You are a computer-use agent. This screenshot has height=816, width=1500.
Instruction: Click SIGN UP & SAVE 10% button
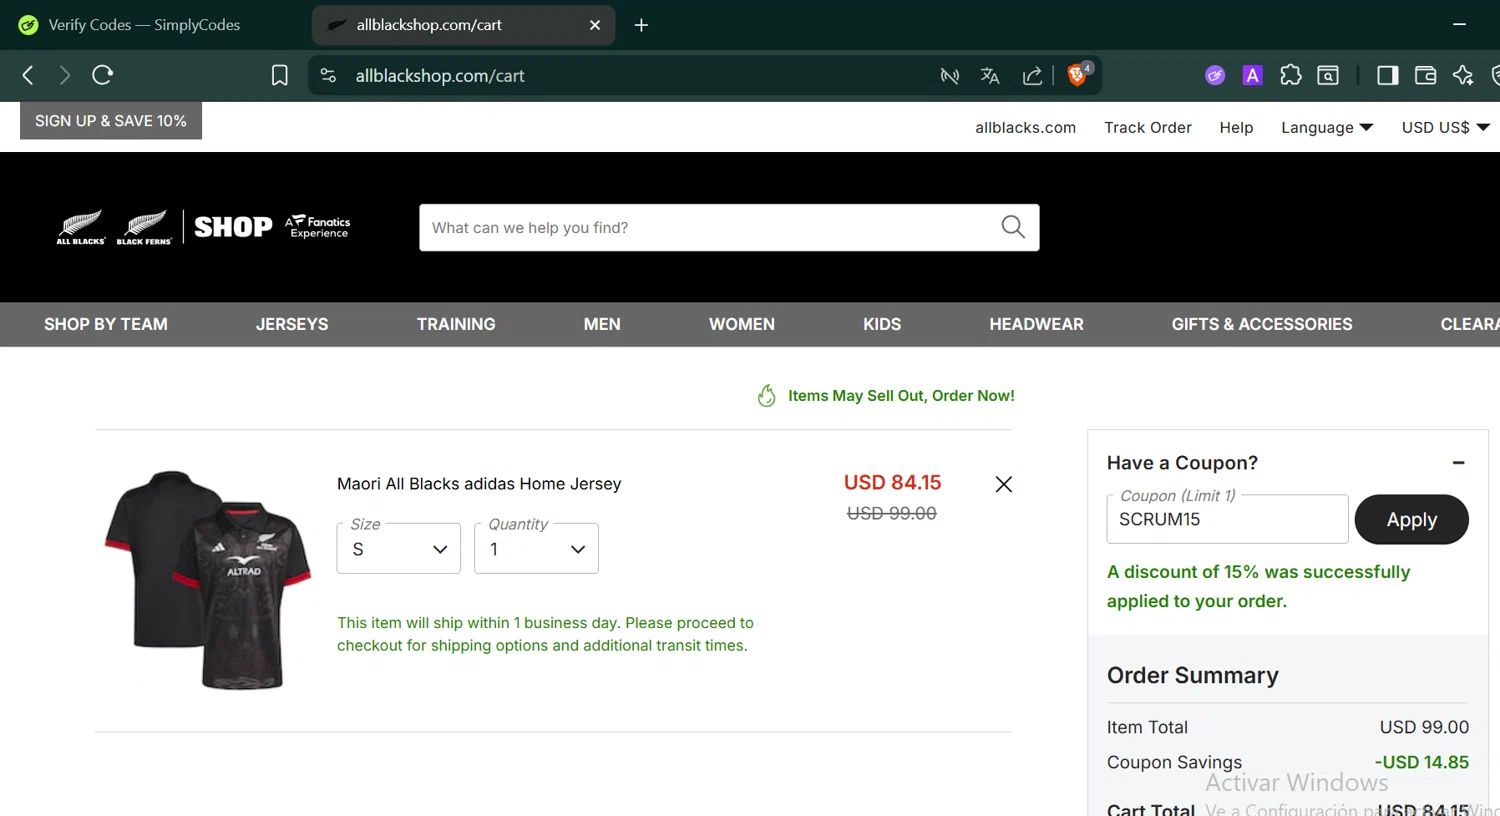(x=111, y=120)
